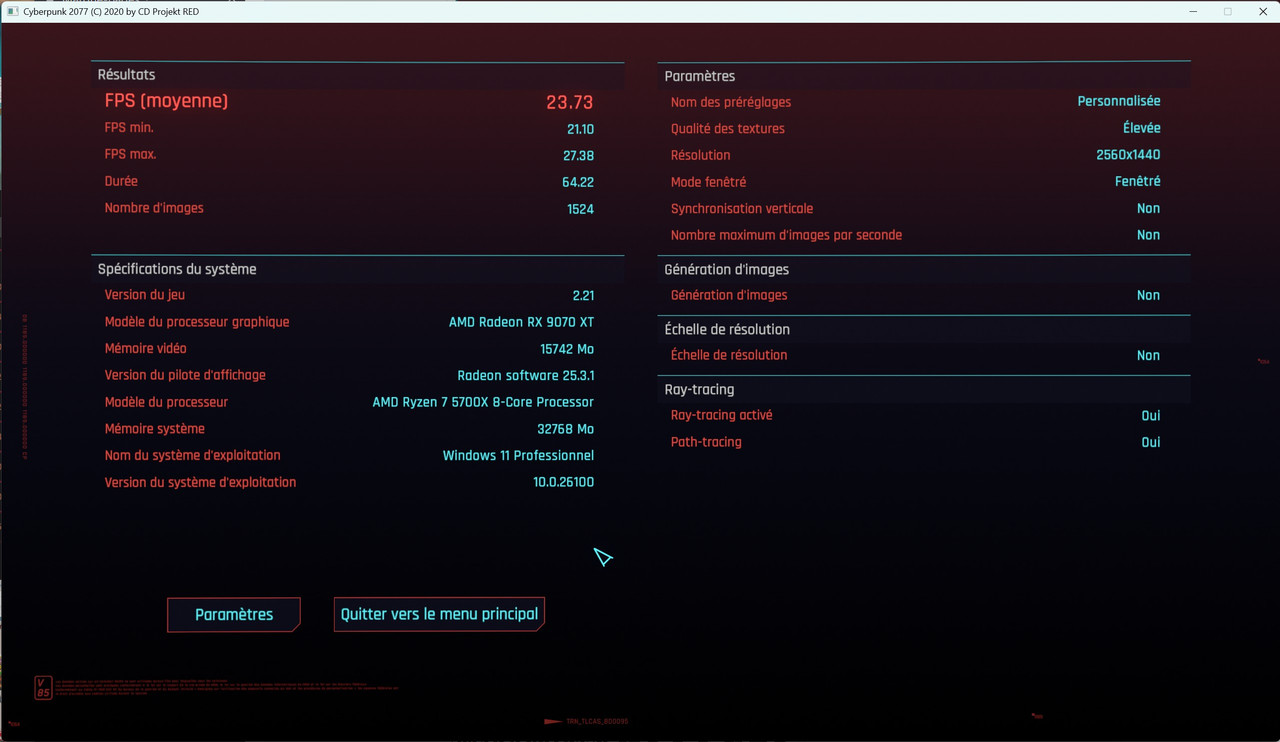Click the Mémoire vidéo value 15742 Mo
The image size is (1280, 742).
click(x=567, y=349)
